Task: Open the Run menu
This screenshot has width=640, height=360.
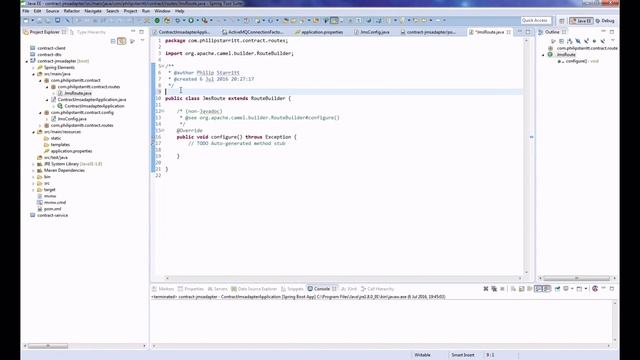Action: (146, 11)
